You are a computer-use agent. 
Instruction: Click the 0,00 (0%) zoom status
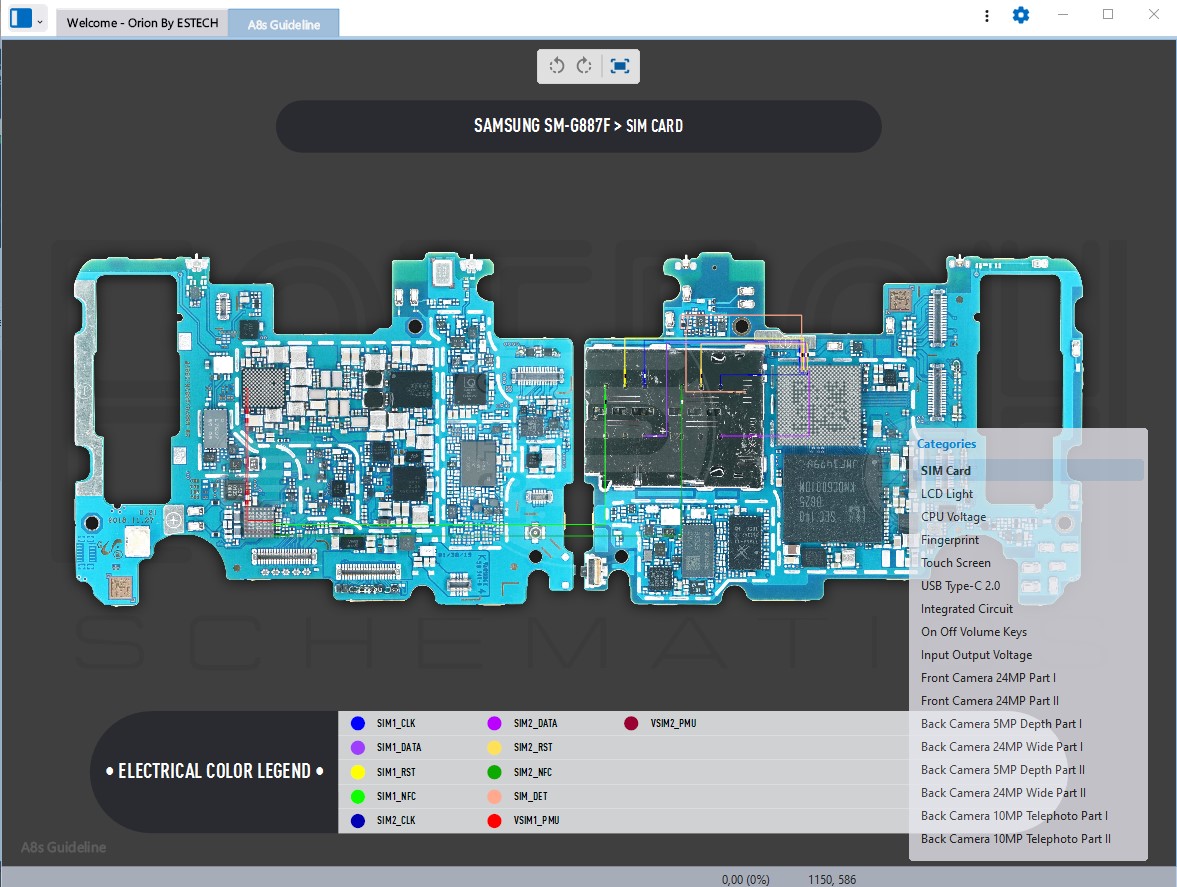click(745, 879)
